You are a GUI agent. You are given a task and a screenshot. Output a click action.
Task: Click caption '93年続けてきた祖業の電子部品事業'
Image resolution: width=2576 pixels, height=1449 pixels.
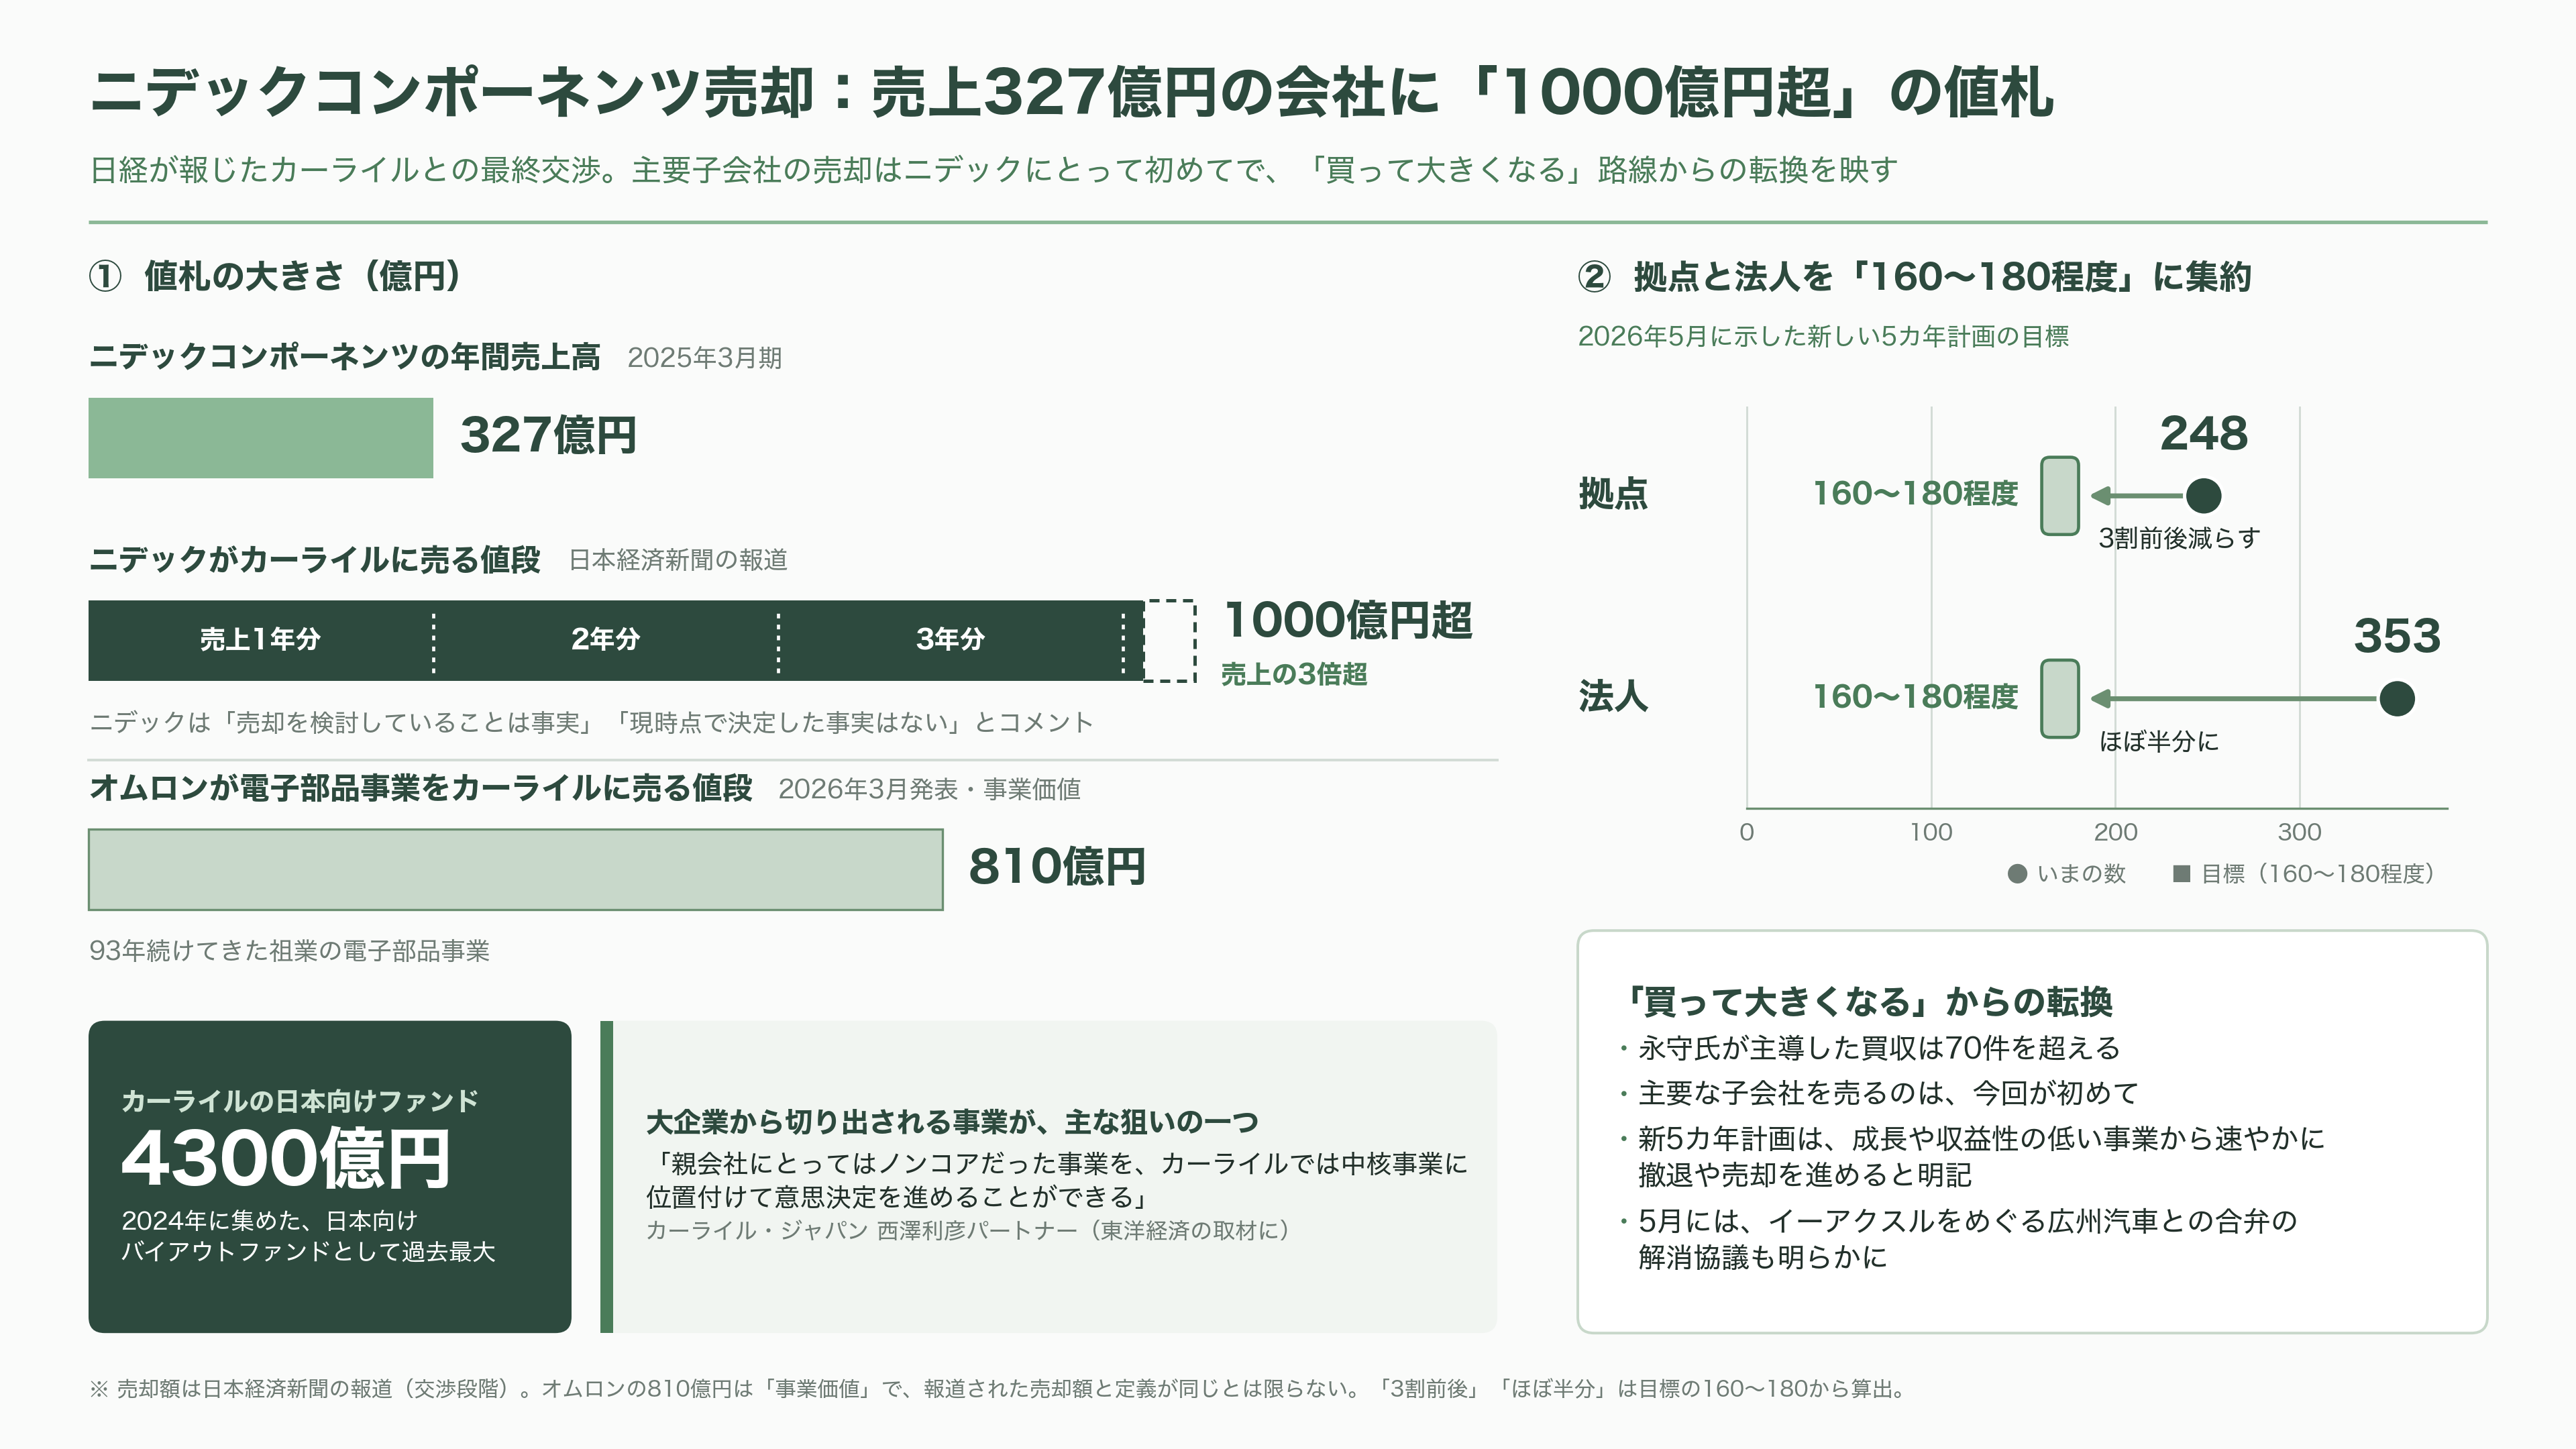tap(290, 951)
